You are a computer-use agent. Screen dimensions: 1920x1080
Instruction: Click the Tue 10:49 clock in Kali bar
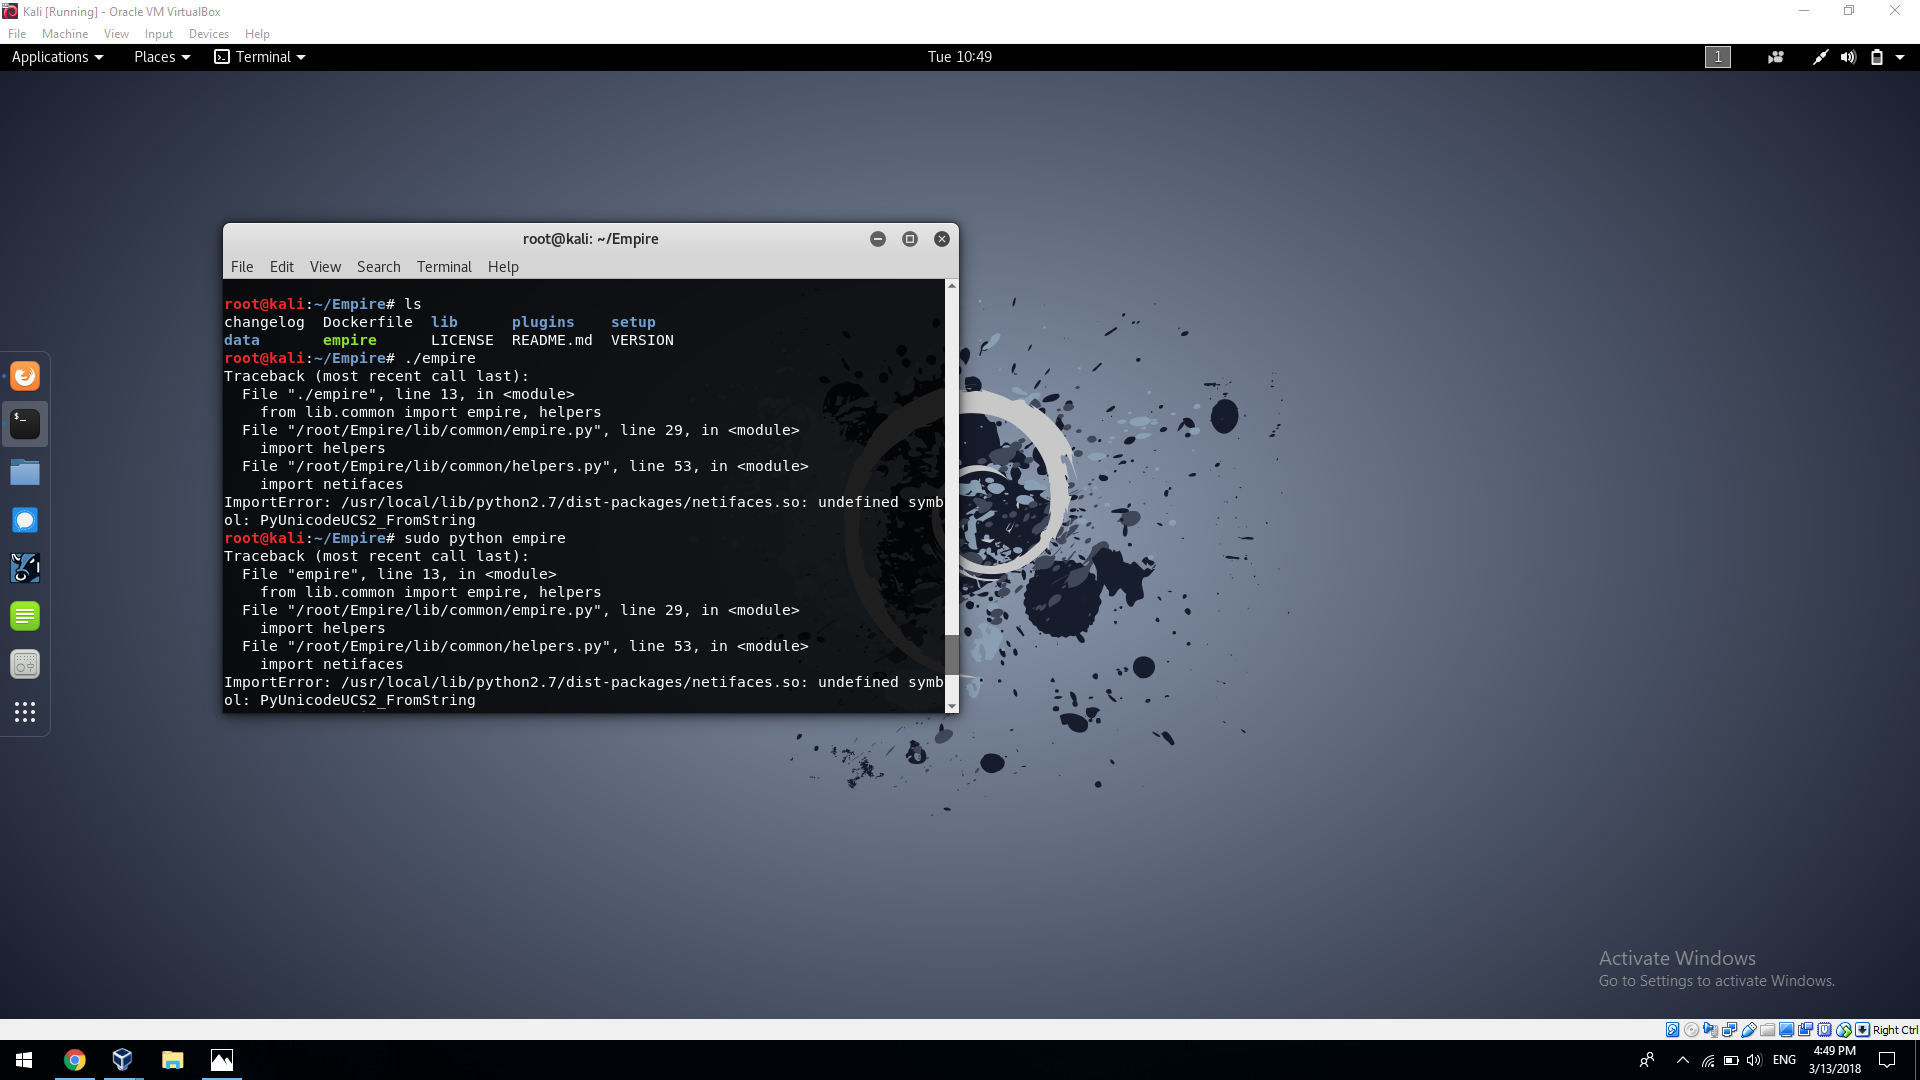tap(959, 57)
